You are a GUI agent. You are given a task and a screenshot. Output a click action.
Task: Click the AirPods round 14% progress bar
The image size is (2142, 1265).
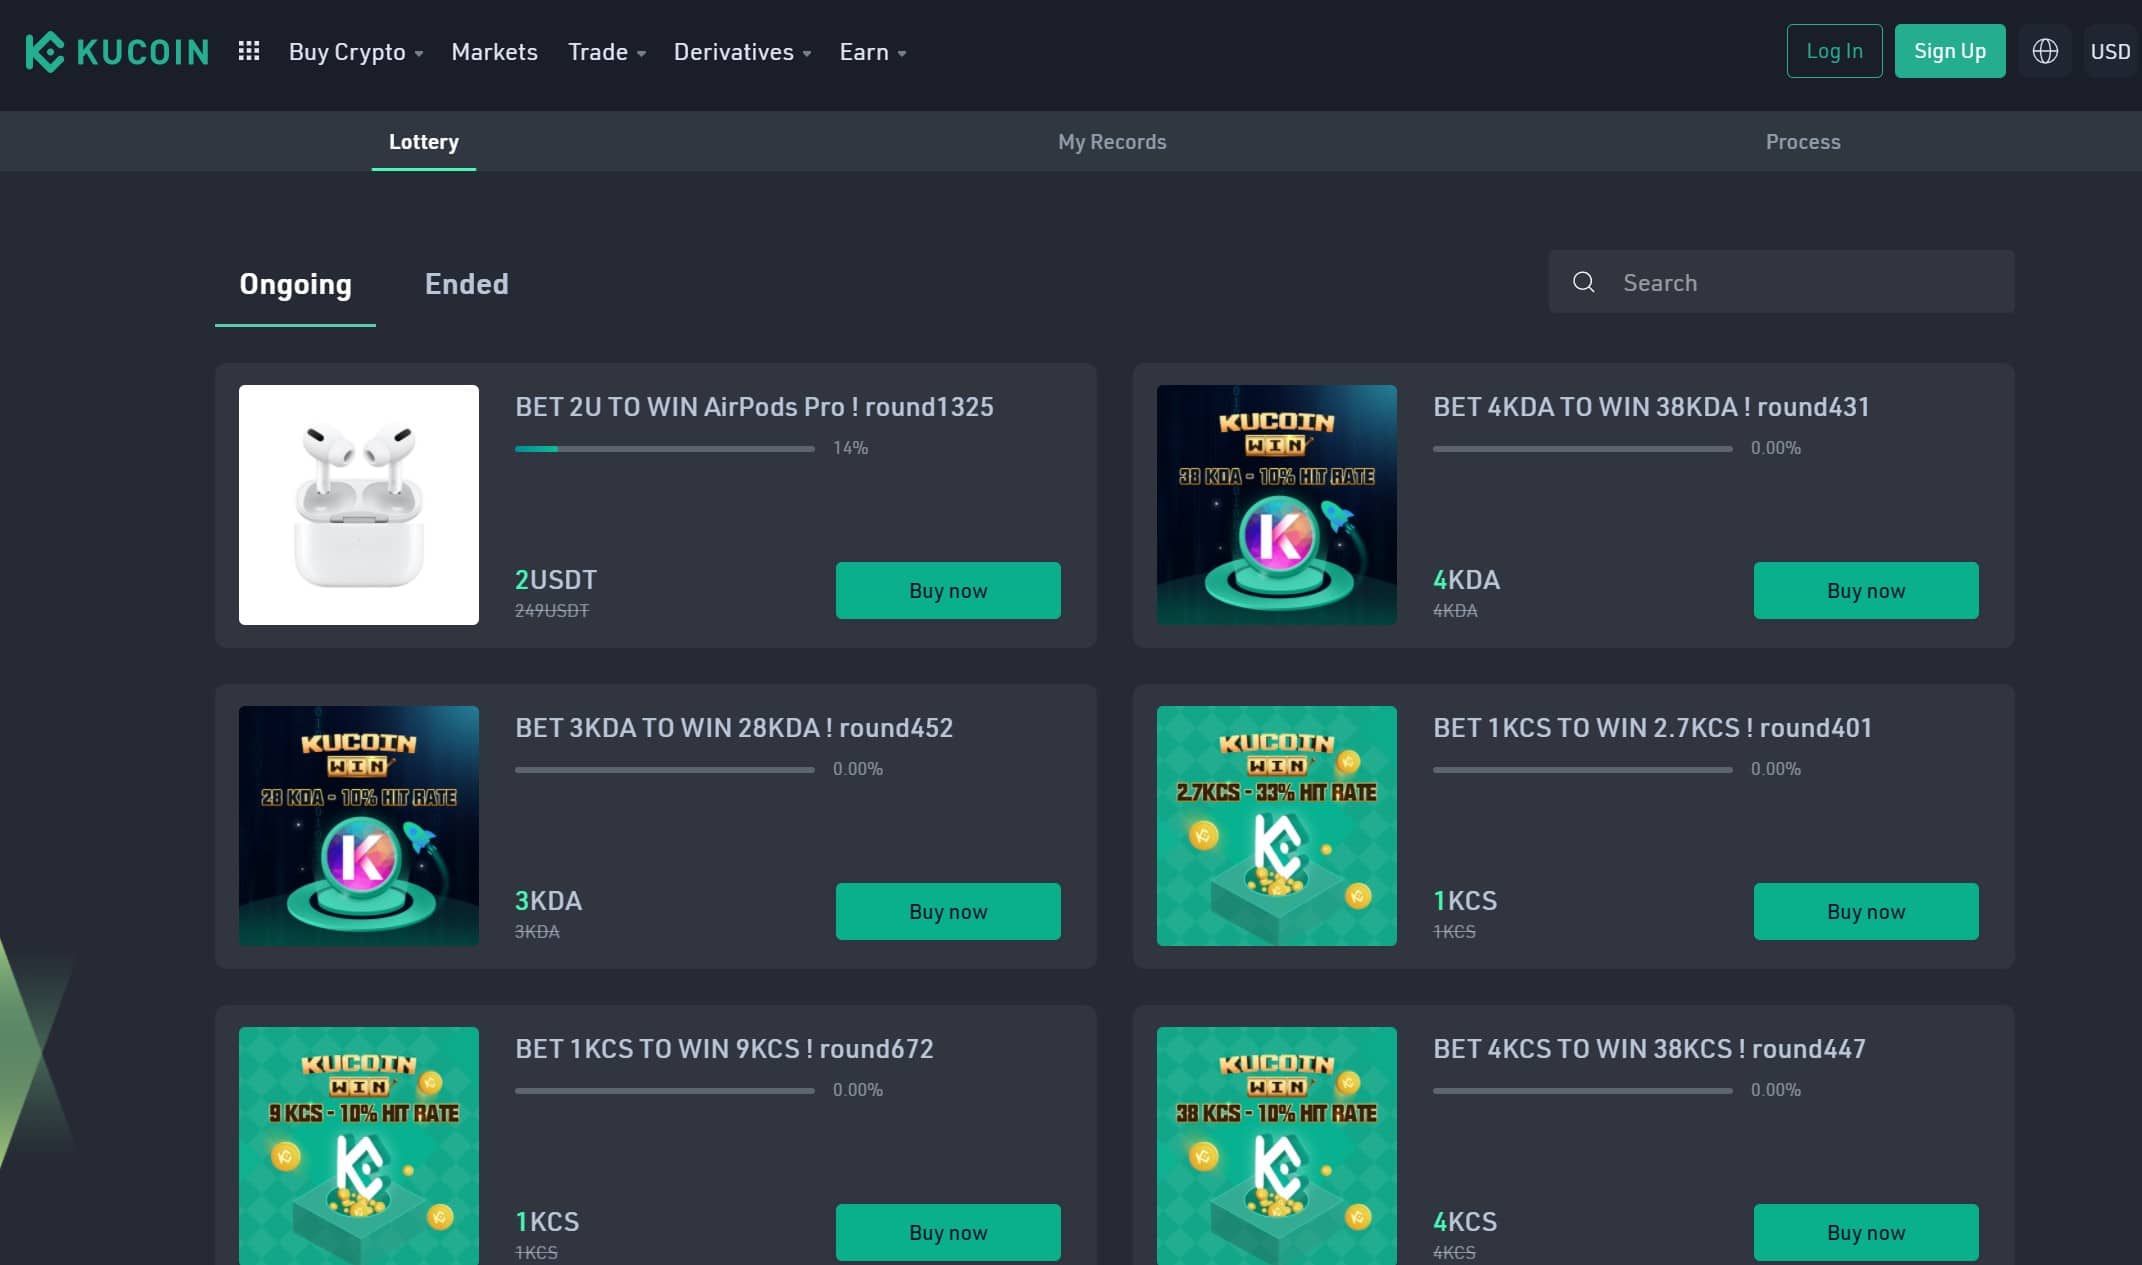(x=664, y=449)
